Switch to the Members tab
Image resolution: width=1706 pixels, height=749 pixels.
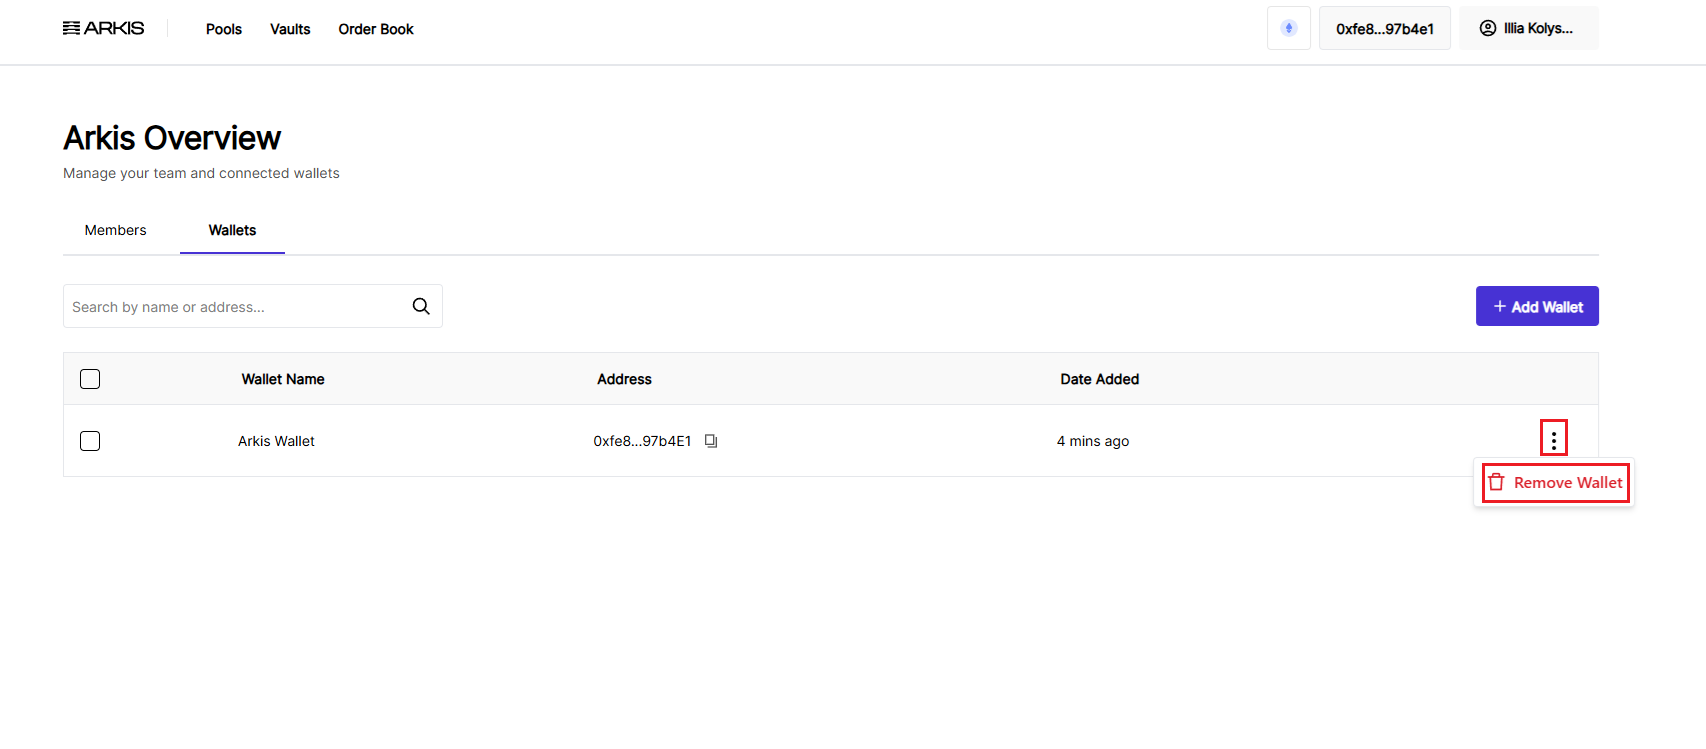[x=115, y=230]
